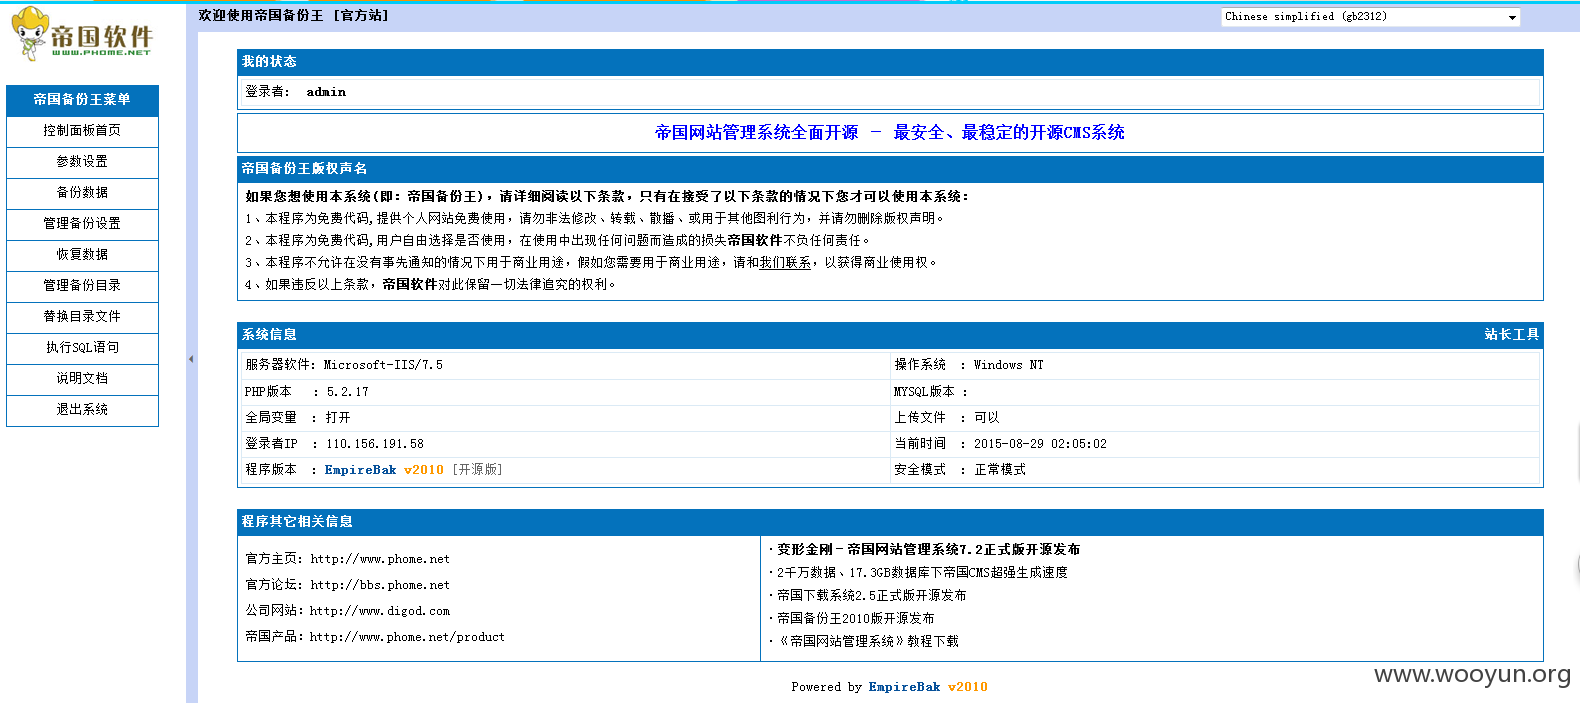Screen dimensions: 1580x703
Task: Open 变形金刚 帝国网站管理系统7.2 news link
Action: pos(928,550)
